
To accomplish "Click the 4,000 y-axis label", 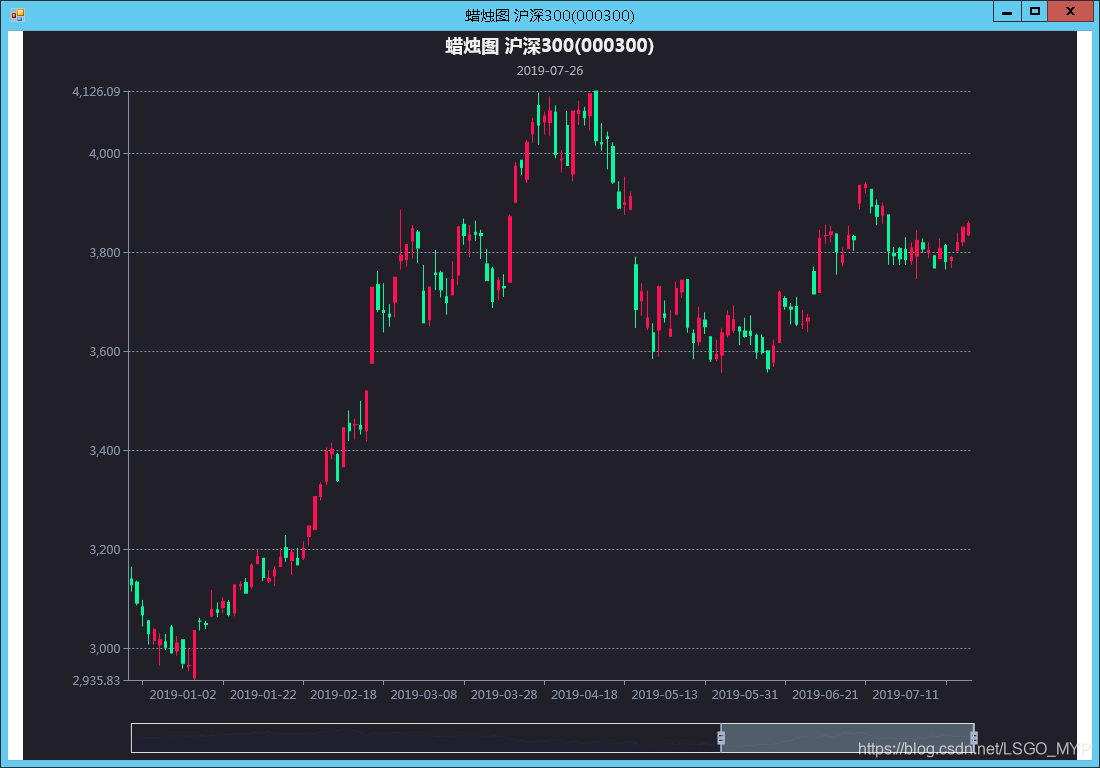I will point(105,154).
